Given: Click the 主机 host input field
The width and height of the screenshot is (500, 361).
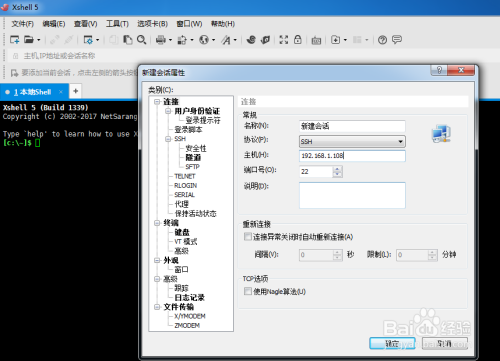Looking at the screenshot, I should coord(352,156).
